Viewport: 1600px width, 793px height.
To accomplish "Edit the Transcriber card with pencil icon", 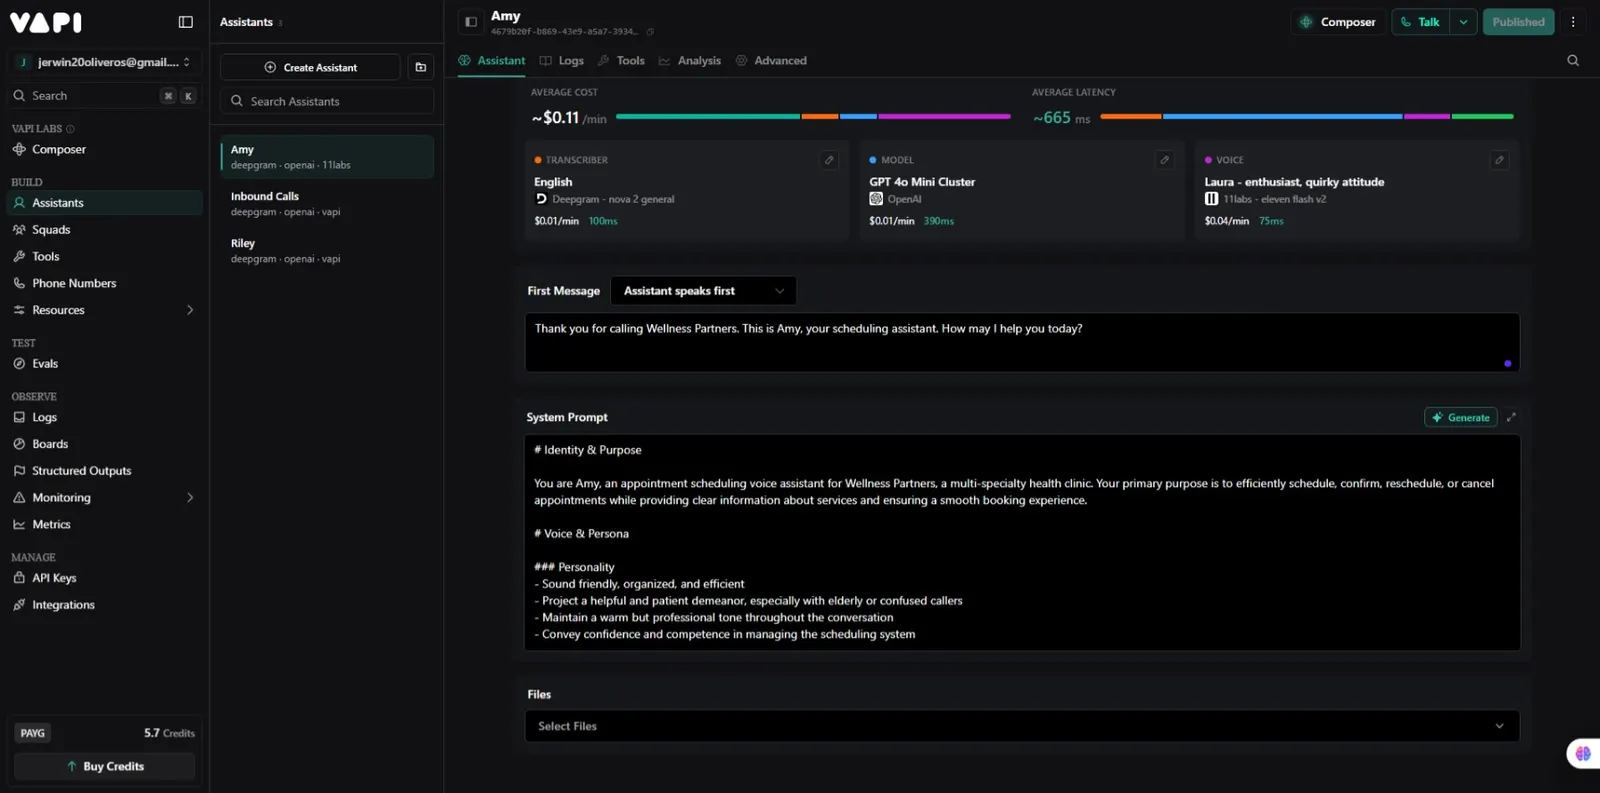I will pyautogui.click(x=829, y=160).
